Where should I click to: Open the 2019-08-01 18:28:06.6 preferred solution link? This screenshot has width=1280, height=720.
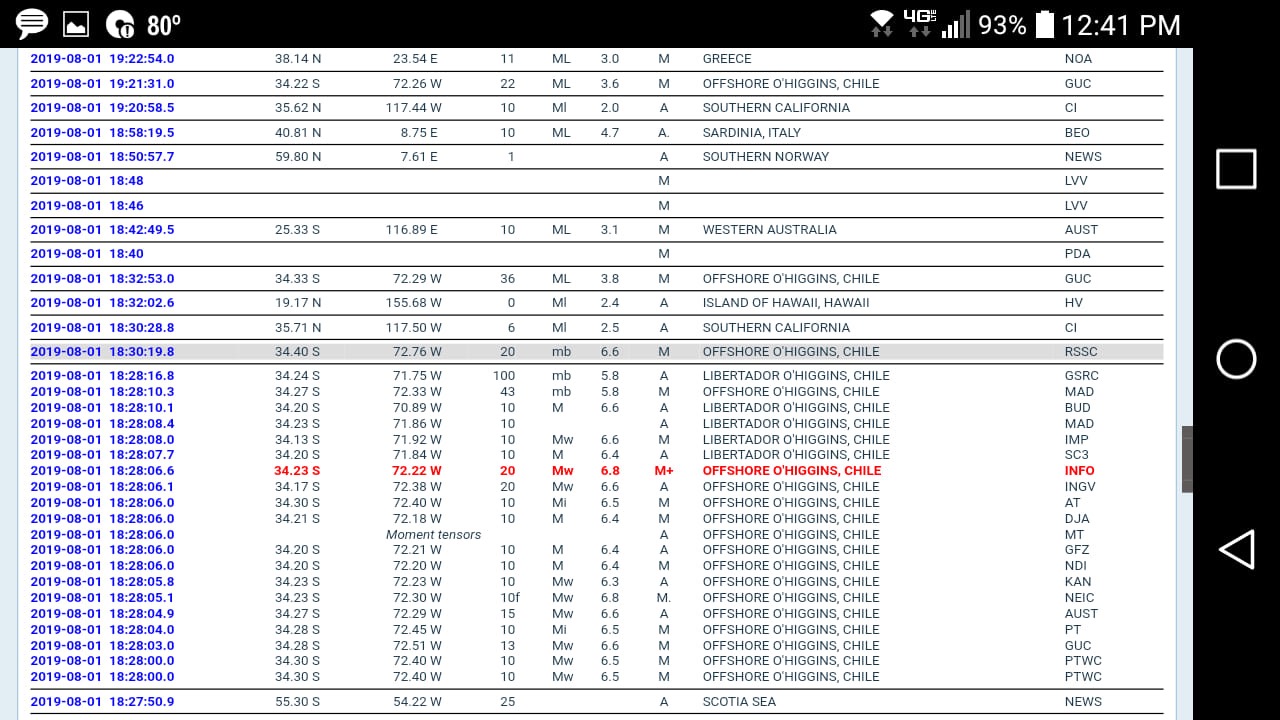click(x=102, y=471)
